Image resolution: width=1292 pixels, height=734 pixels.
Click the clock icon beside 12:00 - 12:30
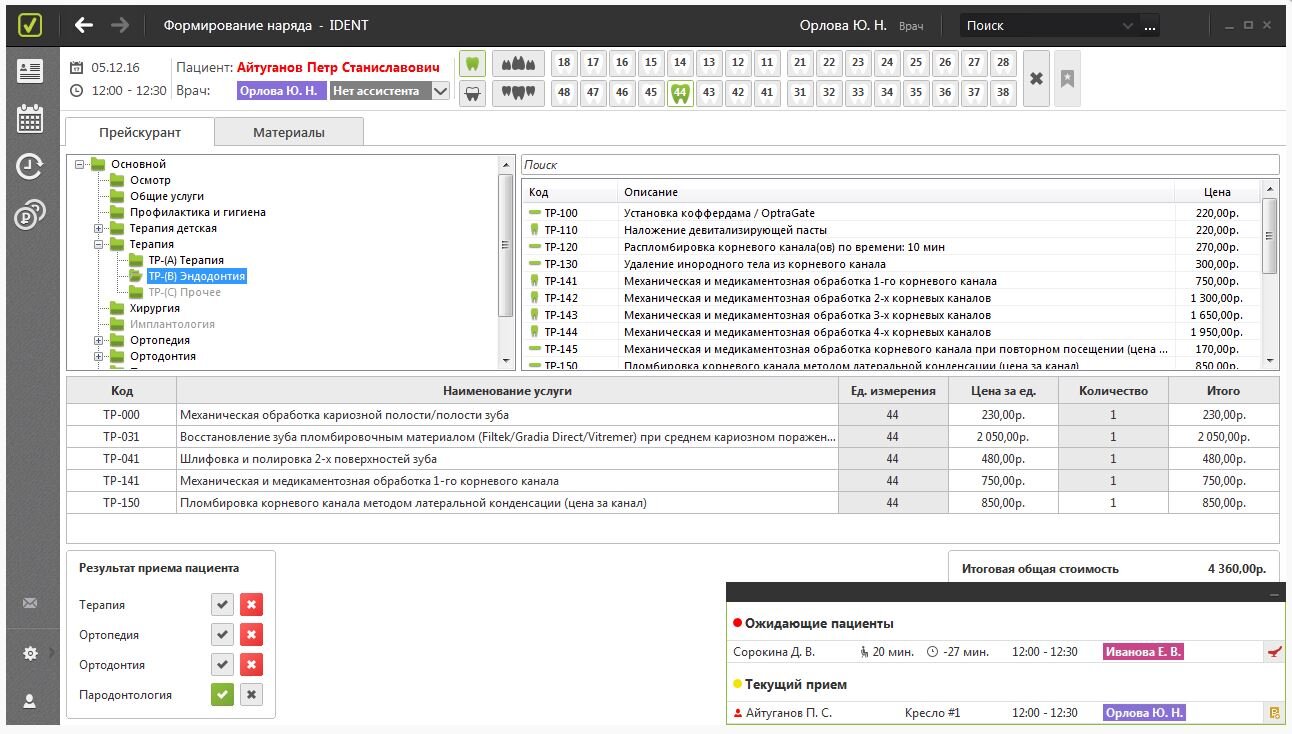[77, 91]
